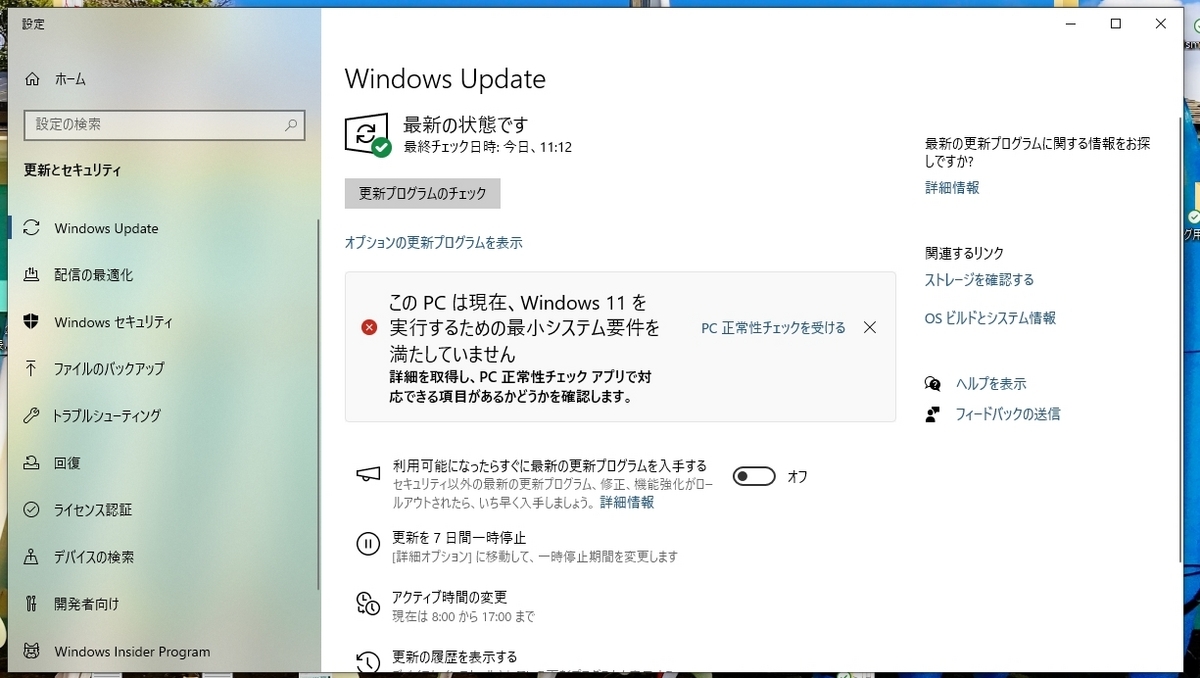Image resolution: width=1200 pixels, height=678 pixels.
Task: Select トラブルシューティング in sidebar
Action: pyautogui.click(x=107, y=415)
